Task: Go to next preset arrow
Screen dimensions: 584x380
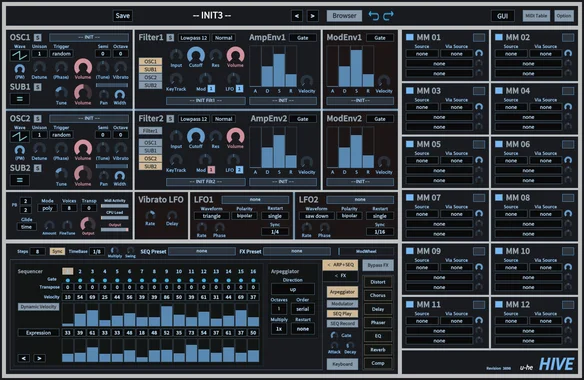Action: [x=312, y=16]
